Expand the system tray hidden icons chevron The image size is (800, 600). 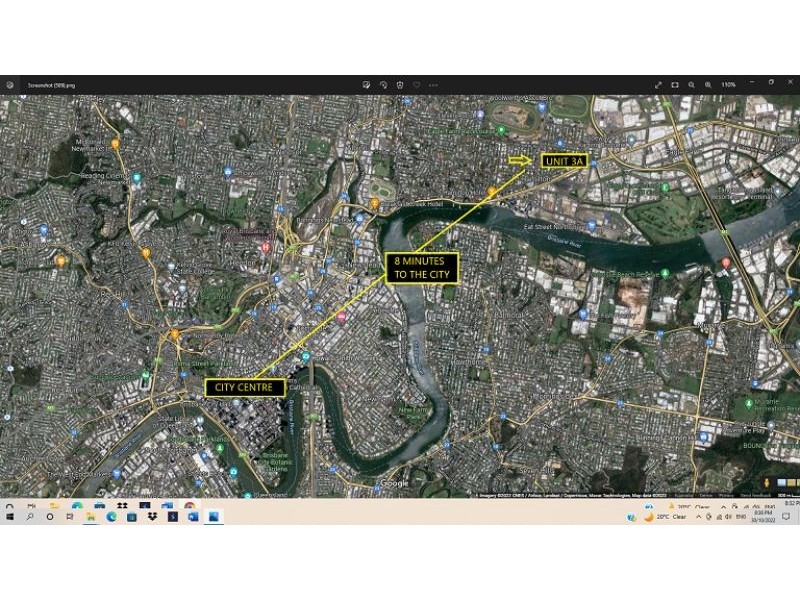(699, 517)
